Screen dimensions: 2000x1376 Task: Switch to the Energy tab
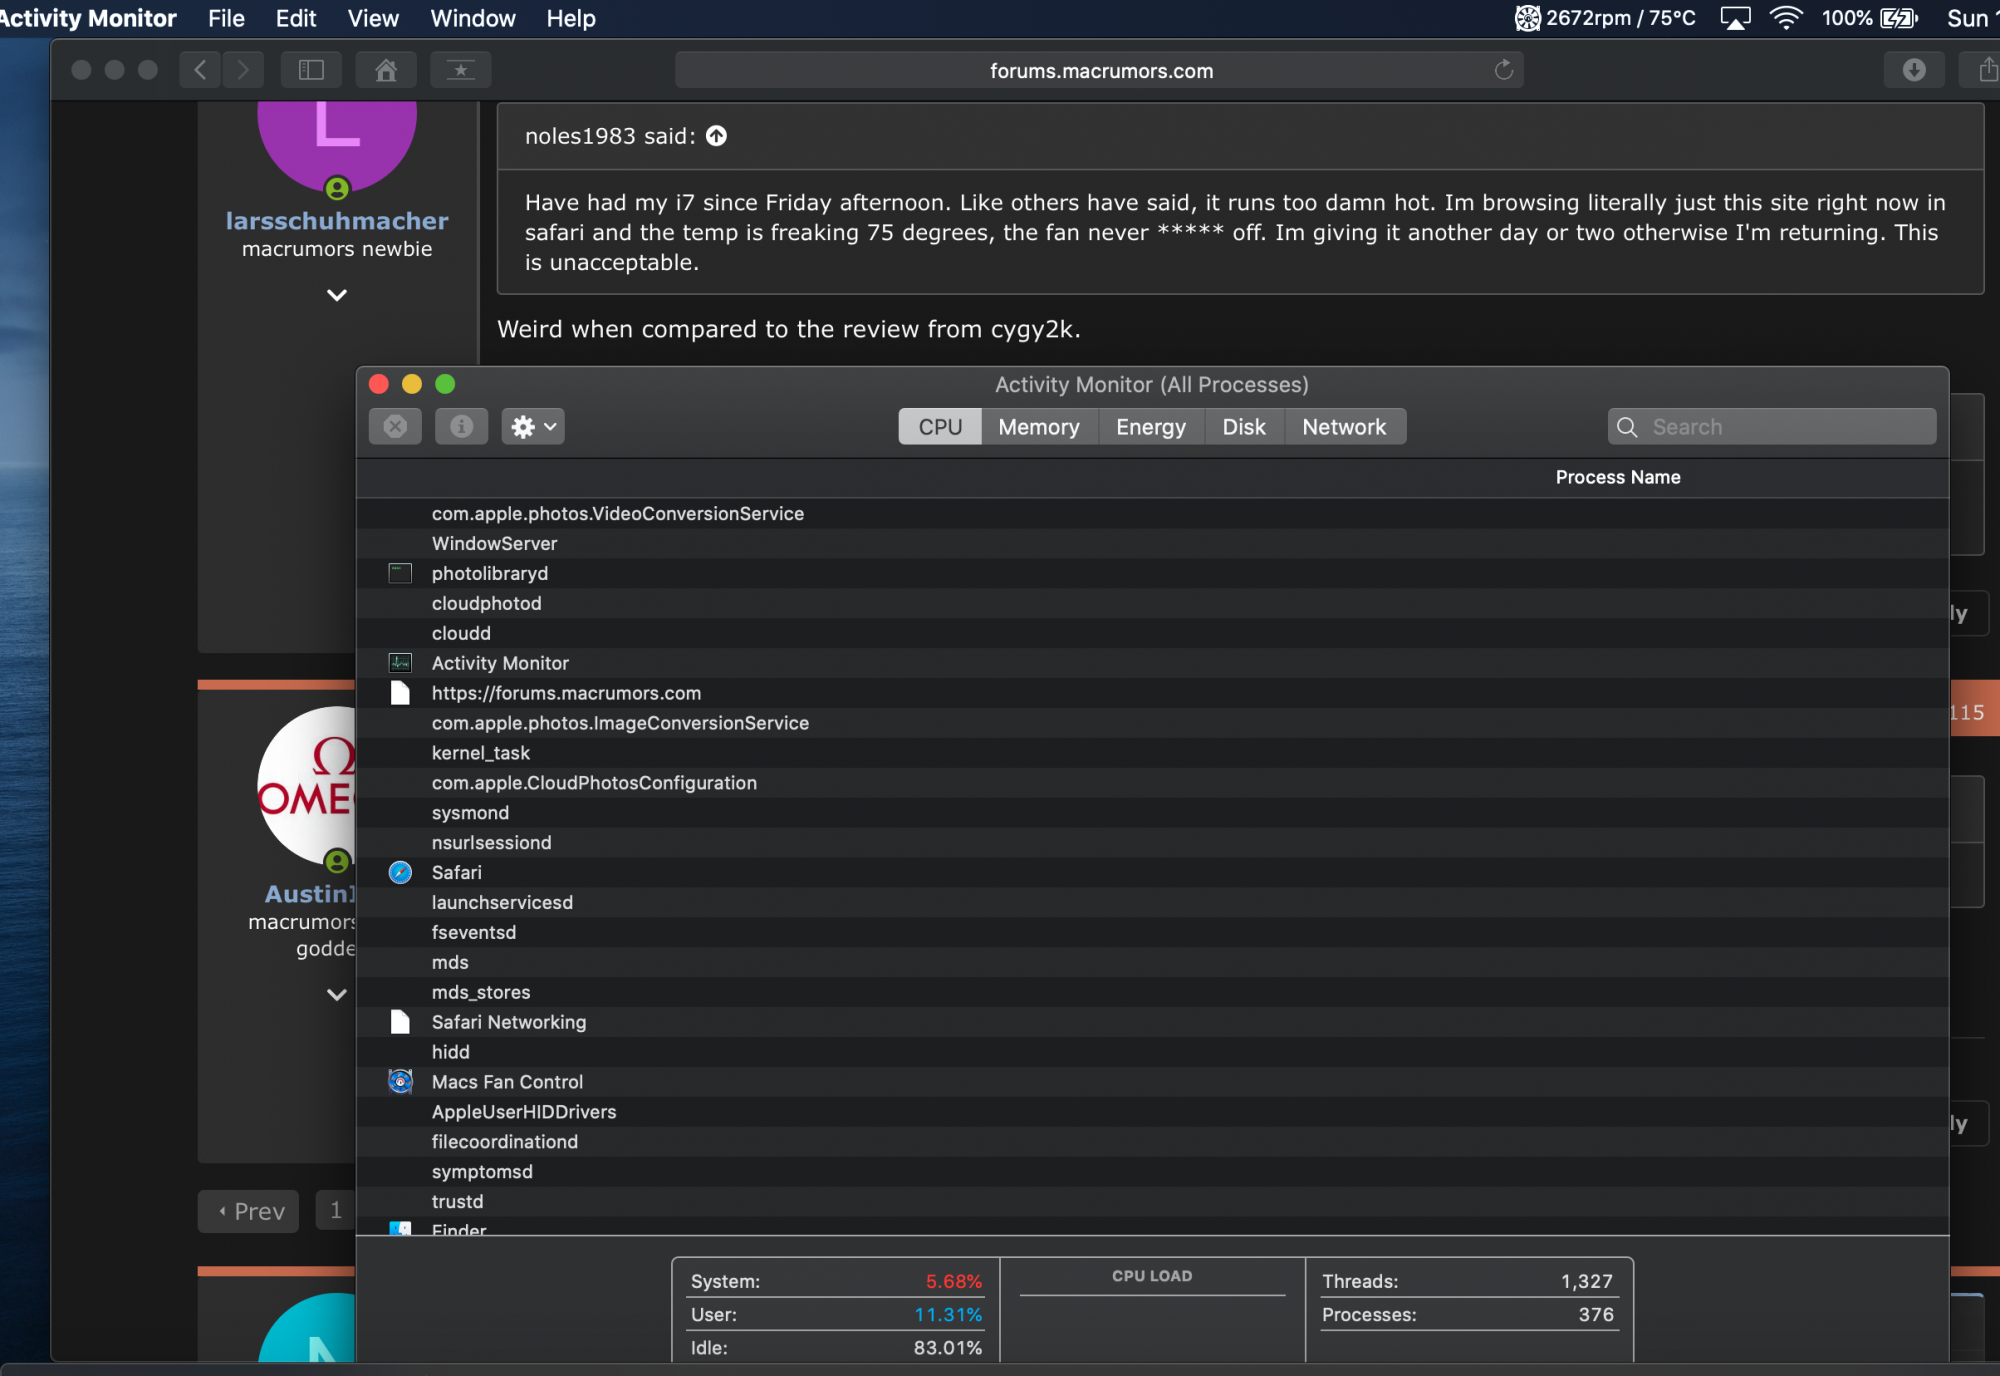[1151, 427]
